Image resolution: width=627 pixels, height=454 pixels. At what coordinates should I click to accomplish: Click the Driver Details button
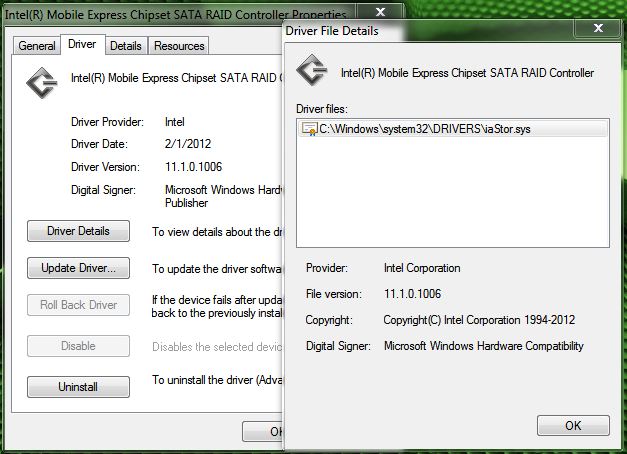point(78,231)
